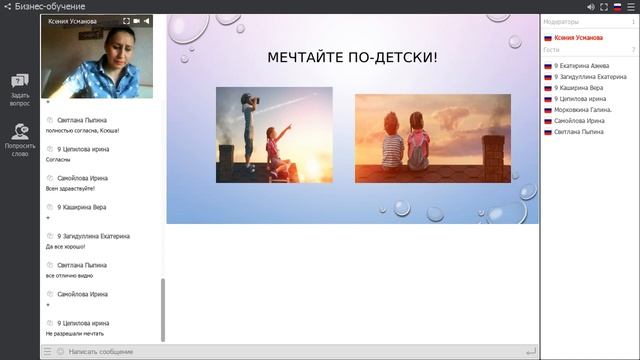Click the share icon beside Бизнес-обучение title
Viewport: 640px width, 360px height.
(x=7, y=7)
